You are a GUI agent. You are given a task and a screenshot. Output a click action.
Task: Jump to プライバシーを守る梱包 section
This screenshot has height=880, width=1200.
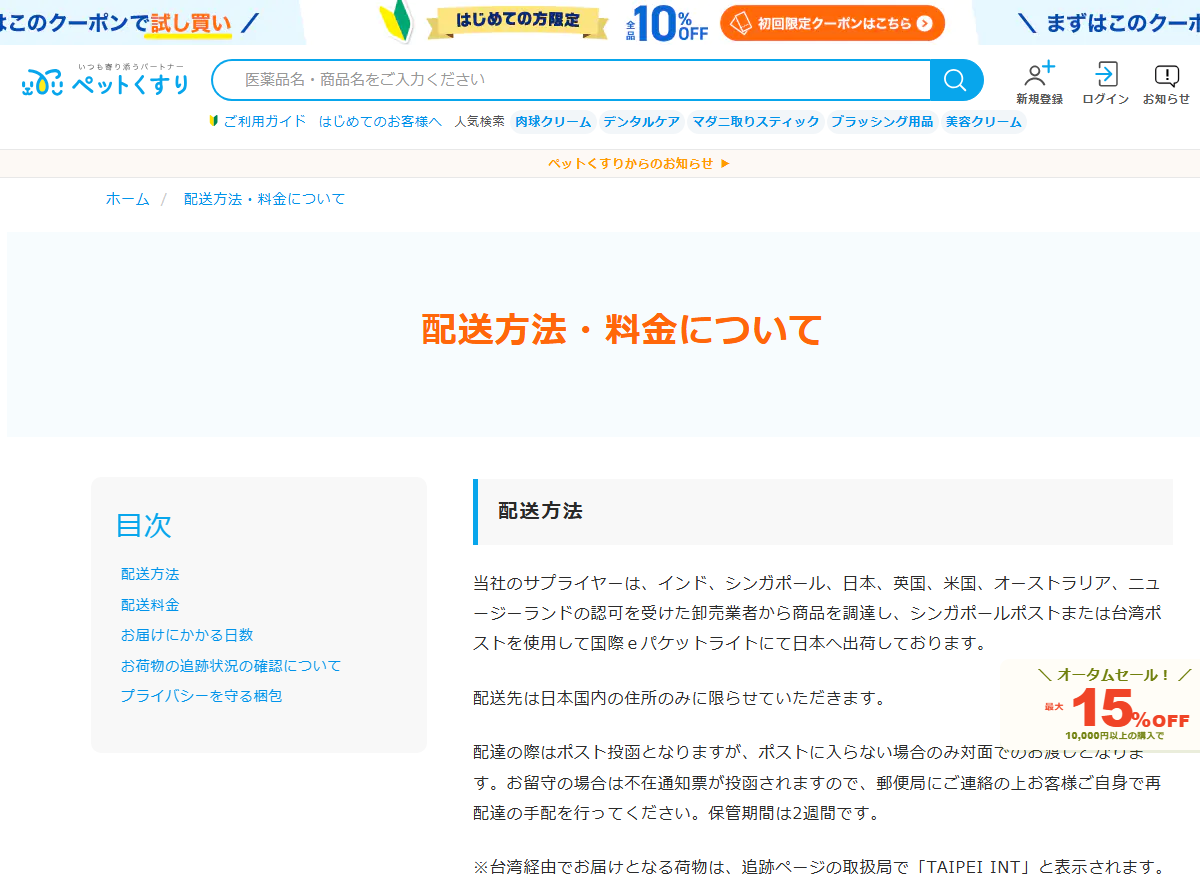[x=201, y=695]
